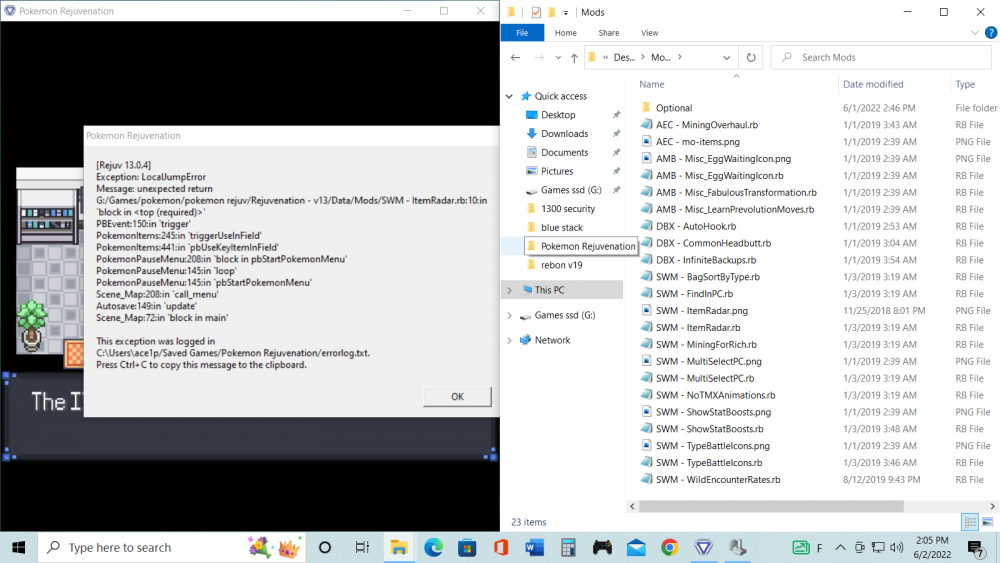The width and height of the screenshot is (1000, 563).
Task: Click the Search Mods input field
Action: click(880, 58)
